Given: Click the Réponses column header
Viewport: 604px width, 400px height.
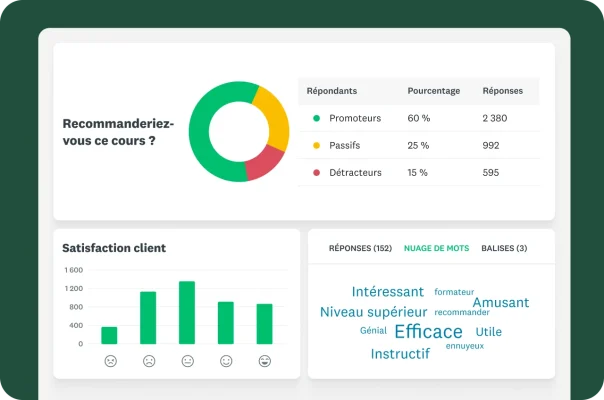Looking at the screenshot, I should 503,91.
